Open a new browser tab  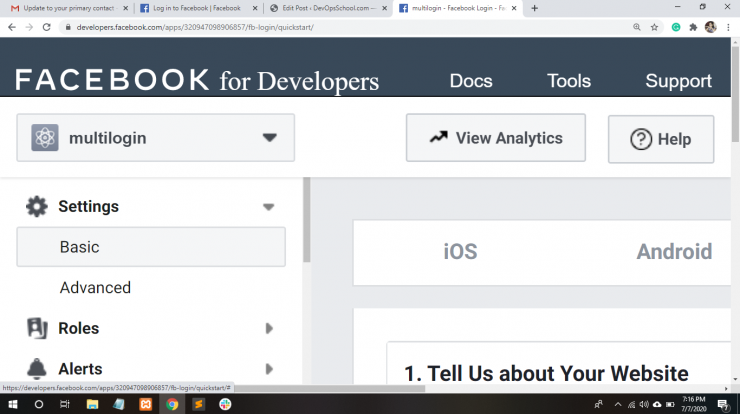(x=534, y=8)
